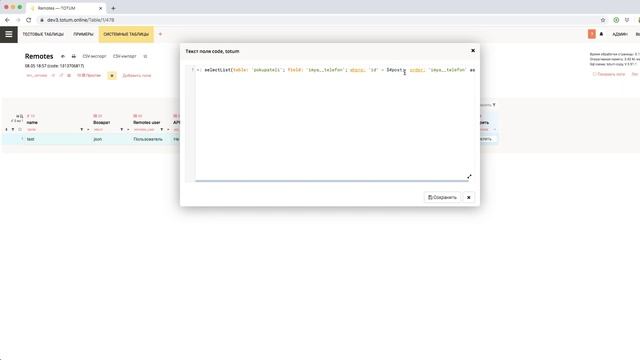Click the Remotes user column header
This screenshot has width=640, height=360.
pyautogui.click(x=147, y=122)
